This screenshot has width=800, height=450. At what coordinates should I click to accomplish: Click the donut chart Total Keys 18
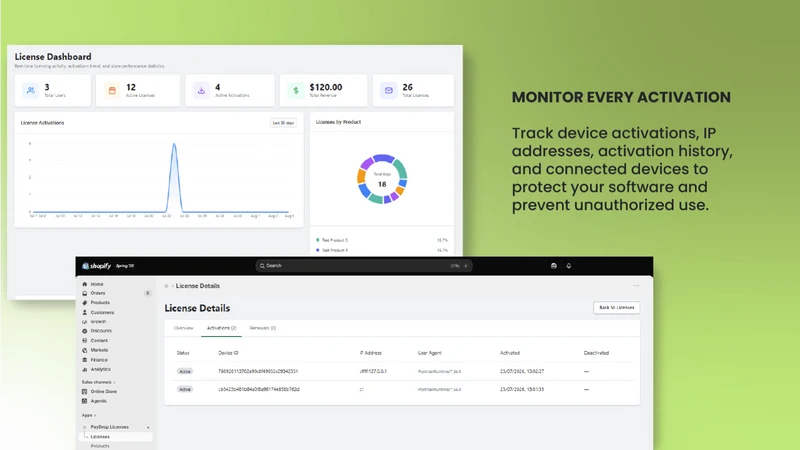point(382,179)
